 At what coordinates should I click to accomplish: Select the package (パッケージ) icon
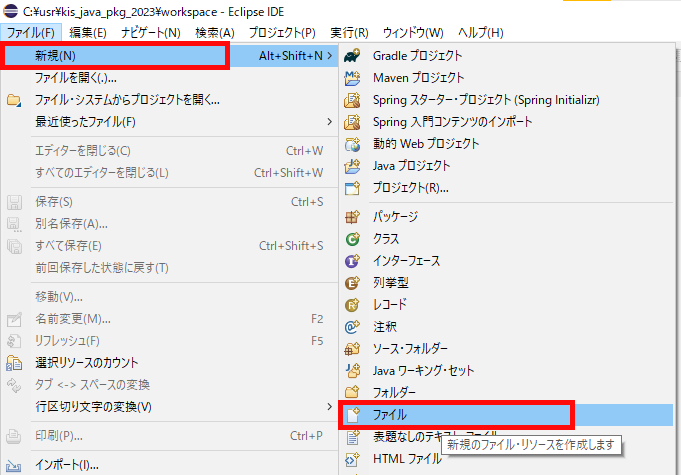coord(352,217)
